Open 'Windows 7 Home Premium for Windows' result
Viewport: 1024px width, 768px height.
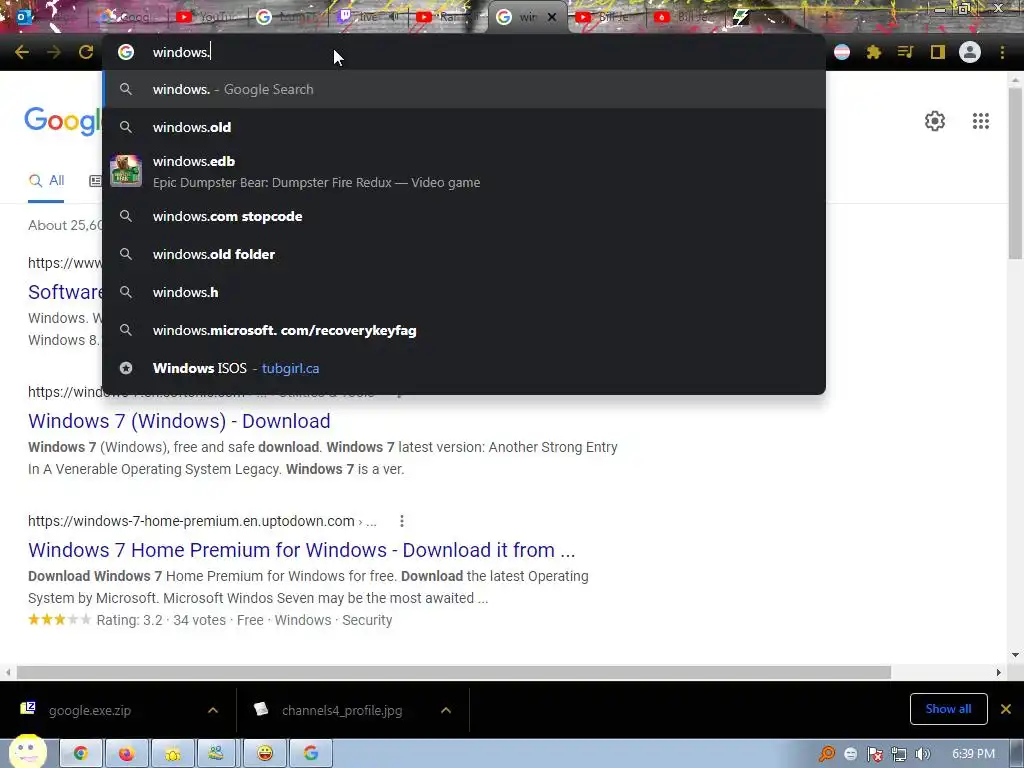click(x=302, y=550)
